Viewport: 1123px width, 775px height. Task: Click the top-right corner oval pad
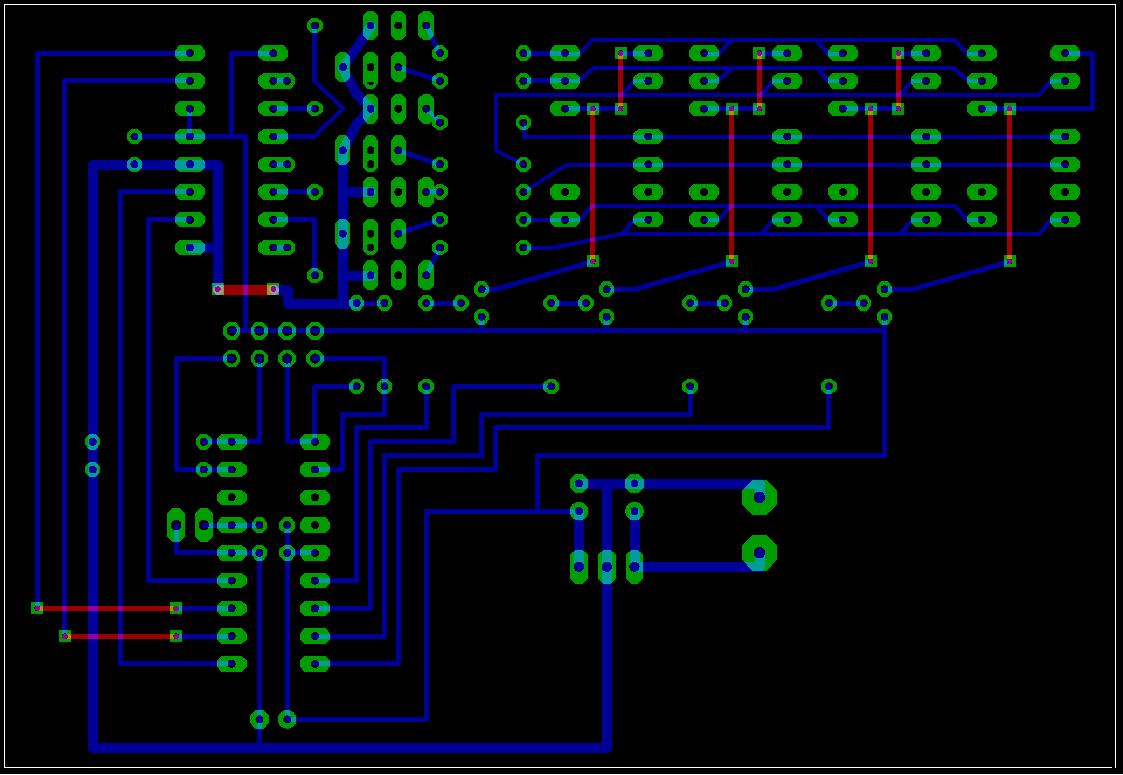point(1065,53)
